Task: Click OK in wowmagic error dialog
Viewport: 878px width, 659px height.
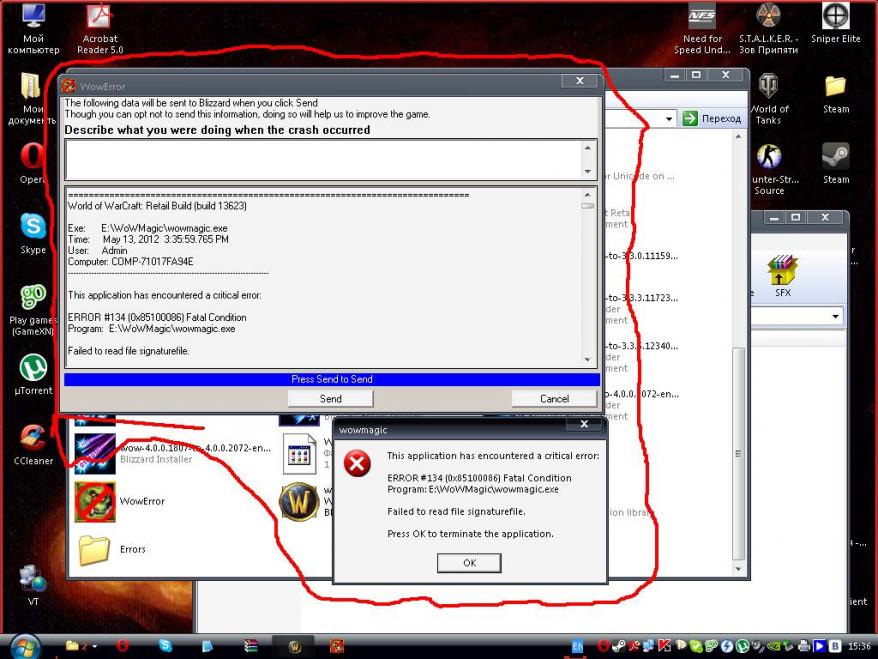Action: tap(469, 563)
